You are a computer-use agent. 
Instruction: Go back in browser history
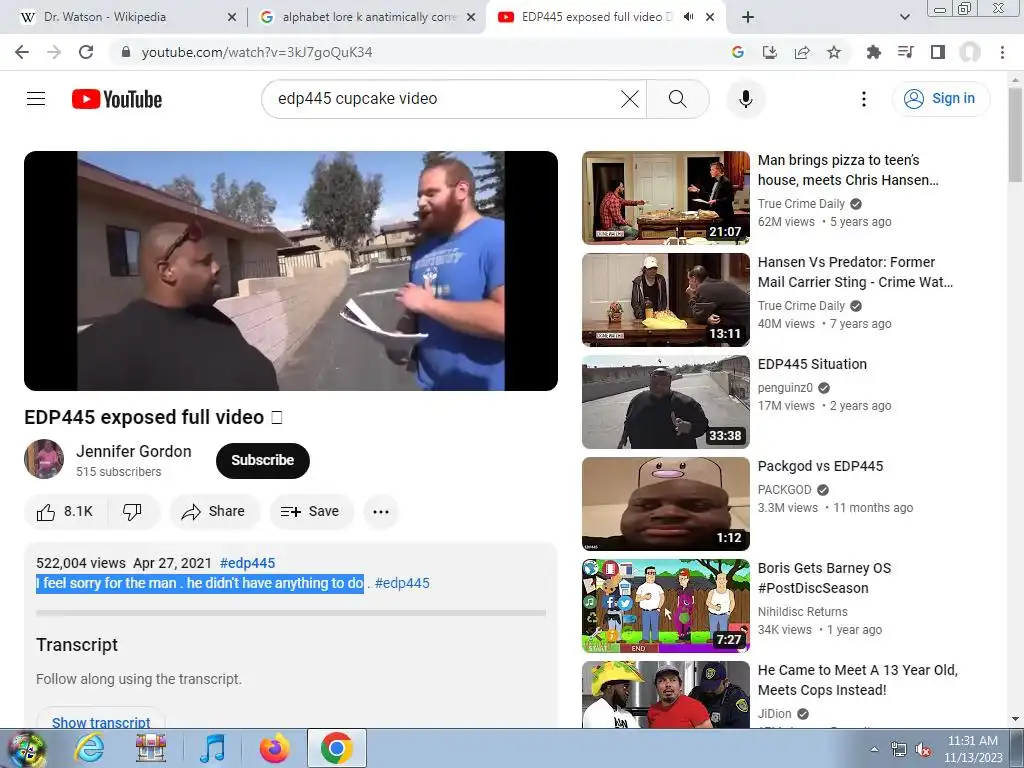[22, 52]
